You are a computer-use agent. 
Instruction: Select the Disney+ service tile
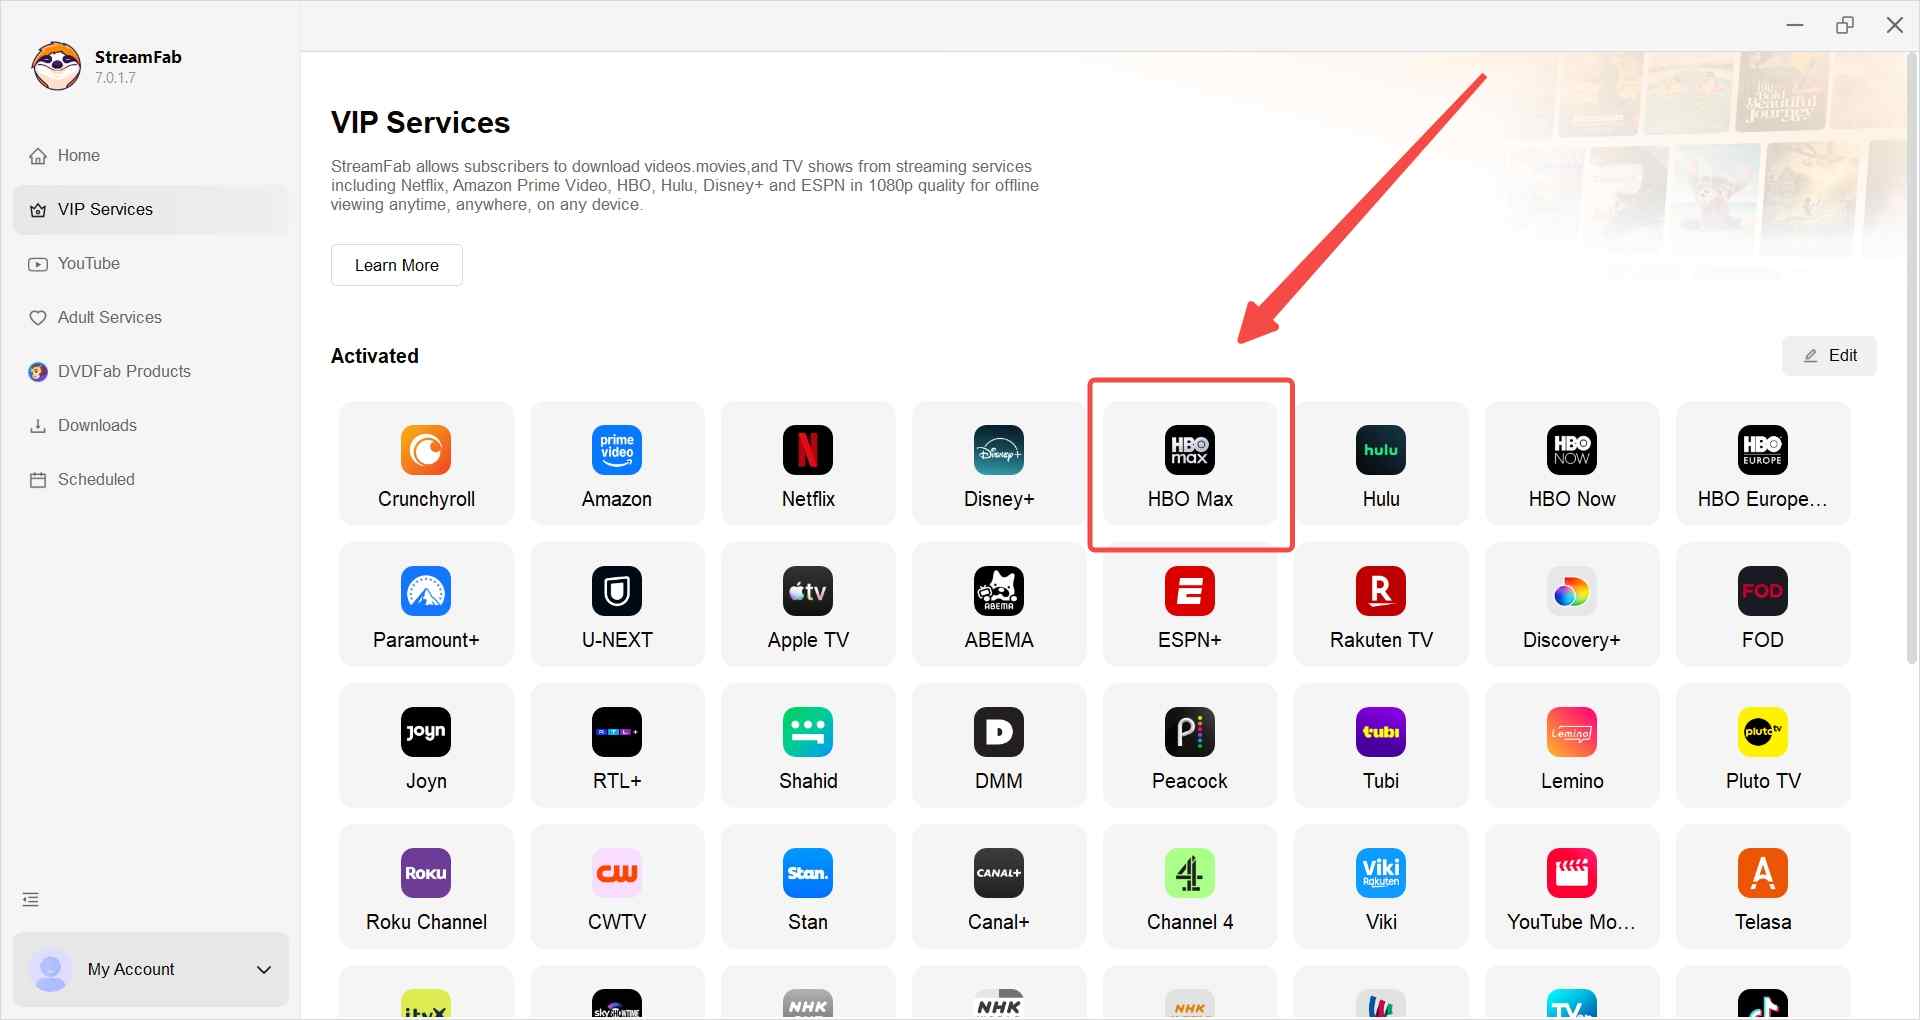[x=998, y=463]
